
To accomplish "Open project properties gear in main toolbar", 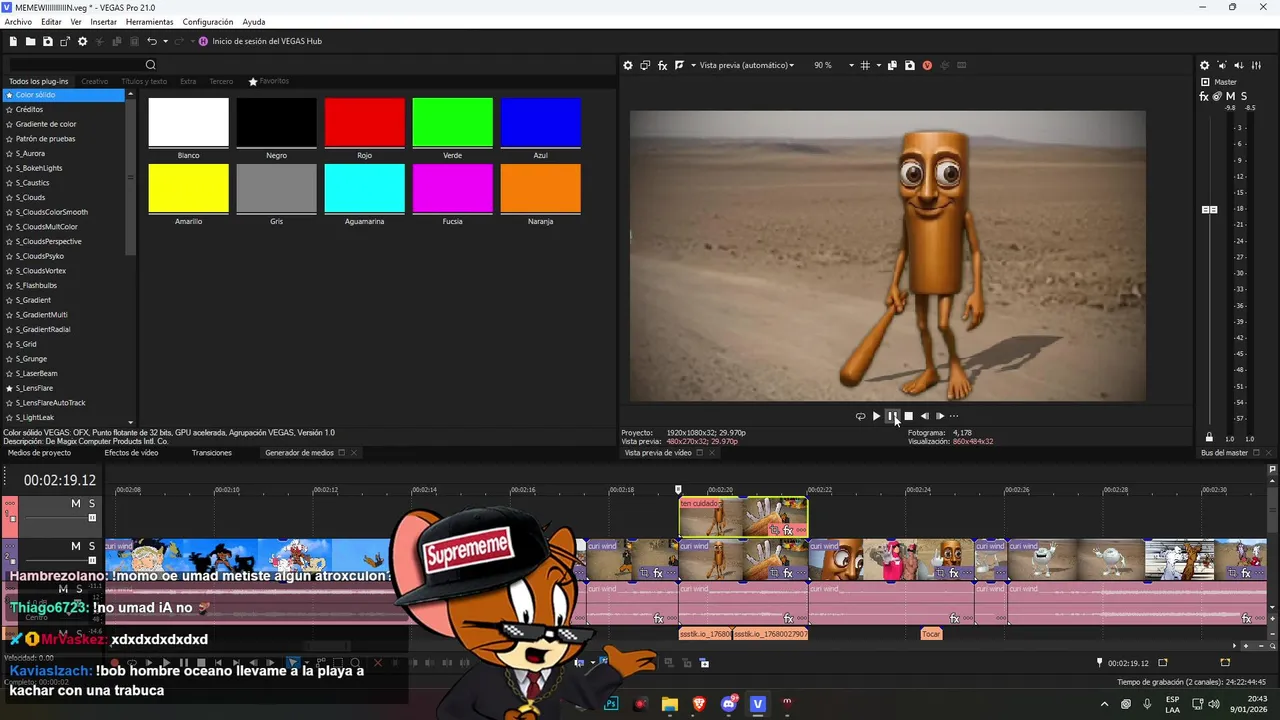I will click(82, 41).
